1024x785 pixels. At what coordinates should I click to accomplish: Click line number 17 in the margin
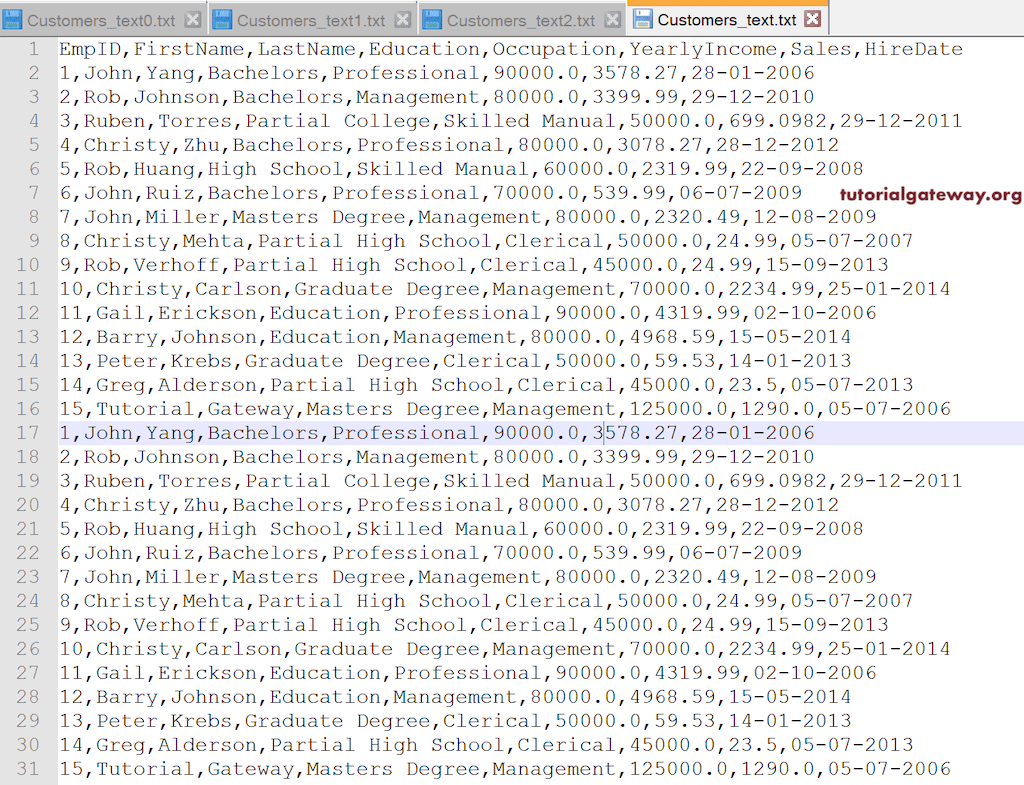point(28,433)
